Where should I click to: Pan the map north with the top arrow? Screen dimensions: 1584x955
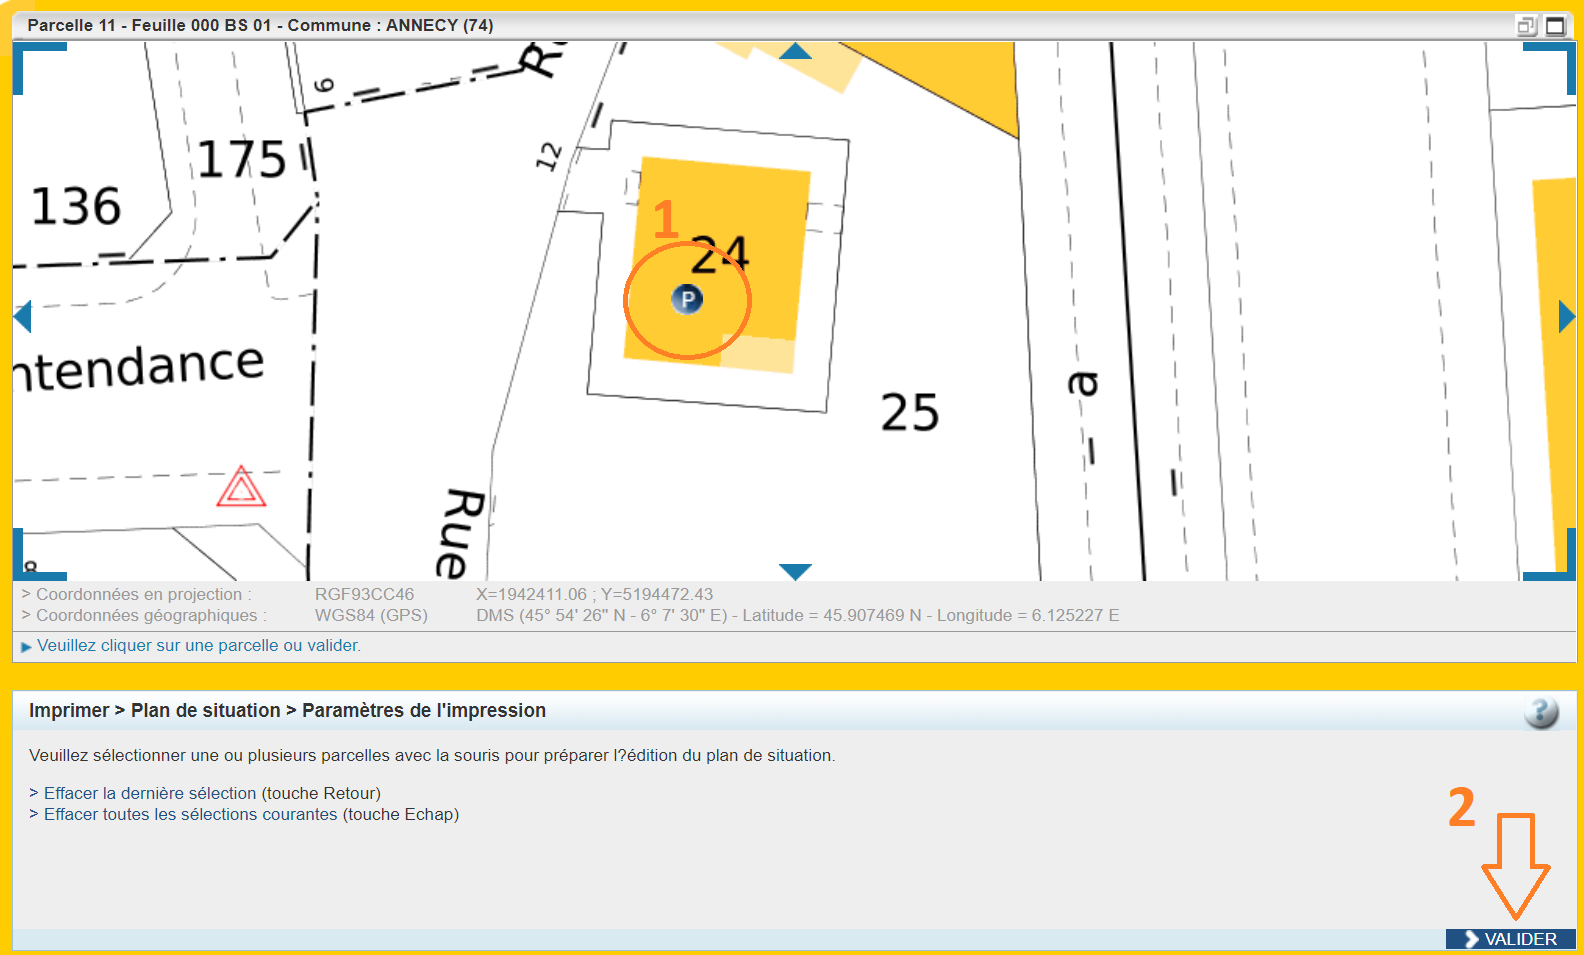[x=795, y=51]
